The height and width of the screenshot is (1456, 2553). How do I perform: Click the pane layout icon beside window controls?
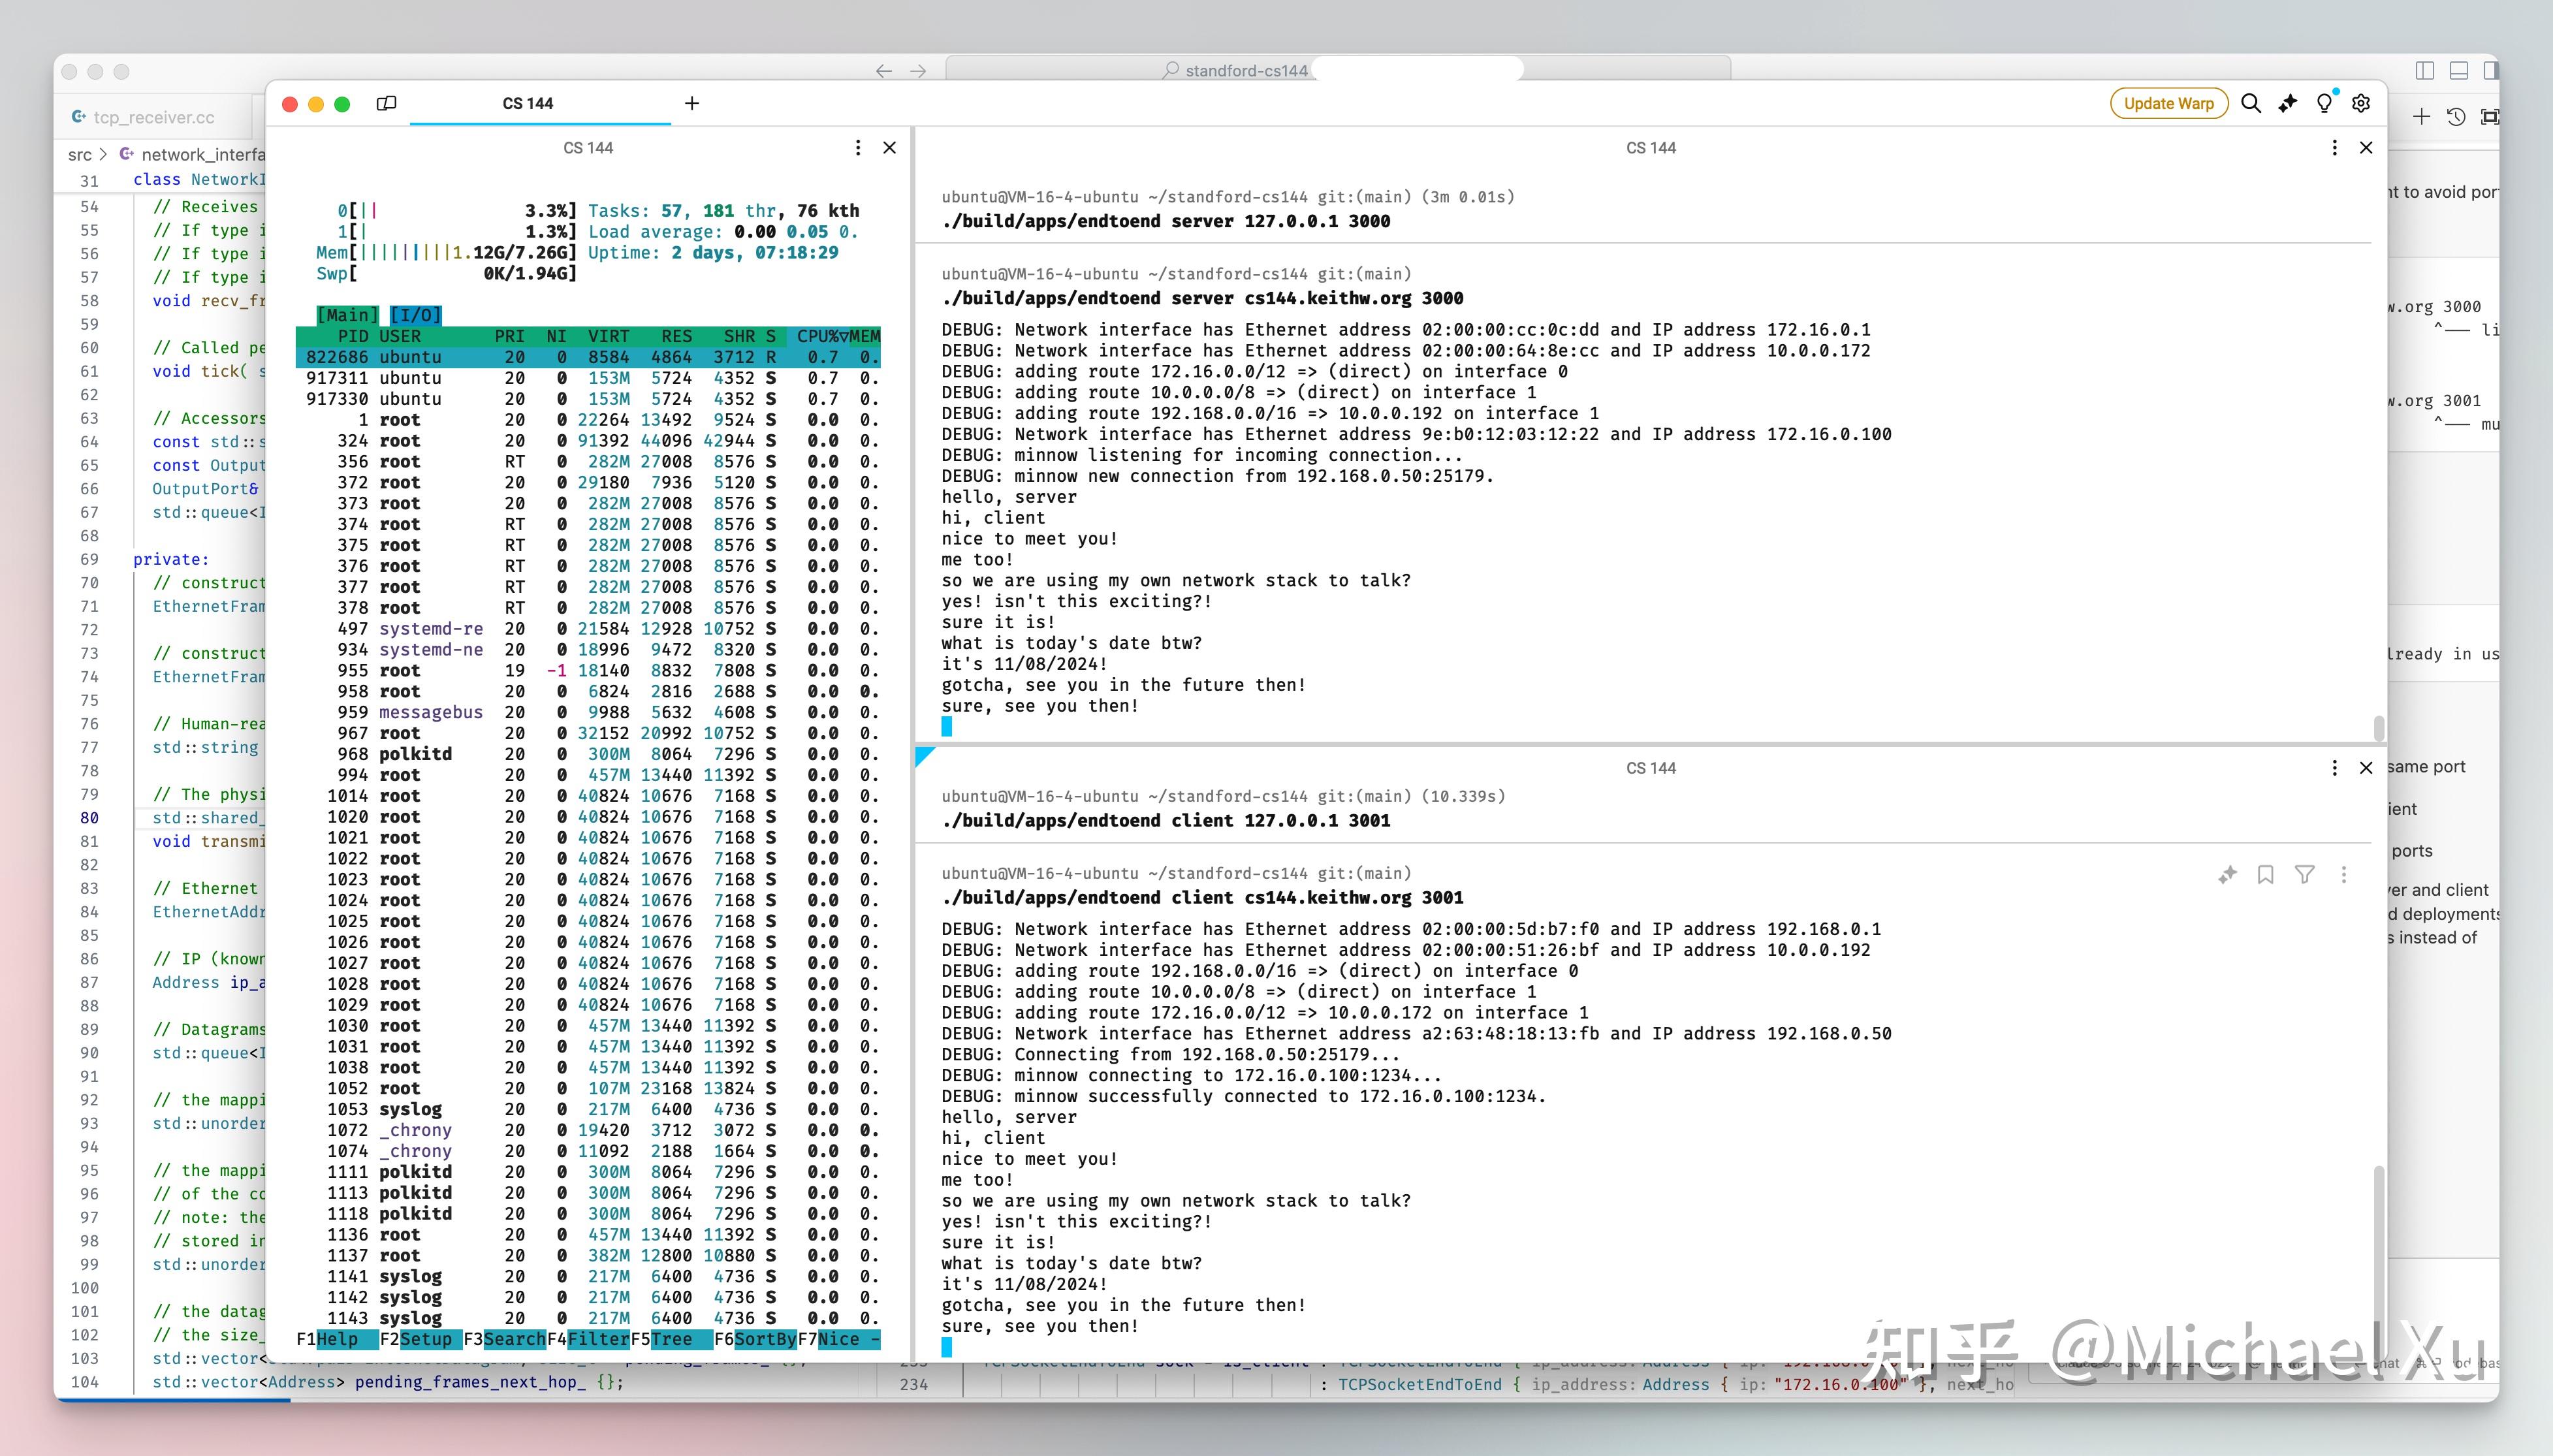pyautogui.click(x=386, y=103)
